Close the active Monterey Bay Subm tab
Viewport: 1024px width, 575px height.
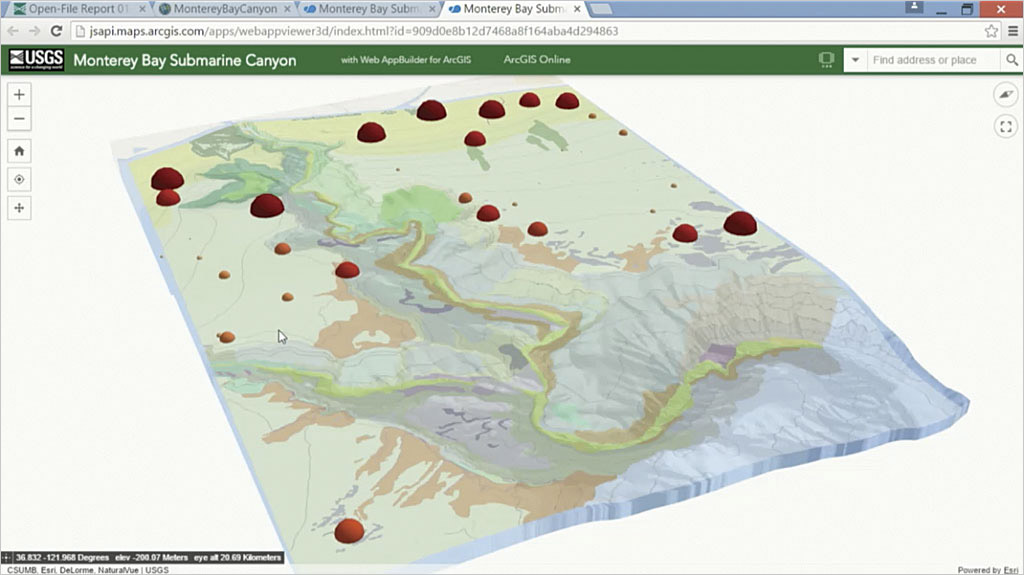click(577, 9)
